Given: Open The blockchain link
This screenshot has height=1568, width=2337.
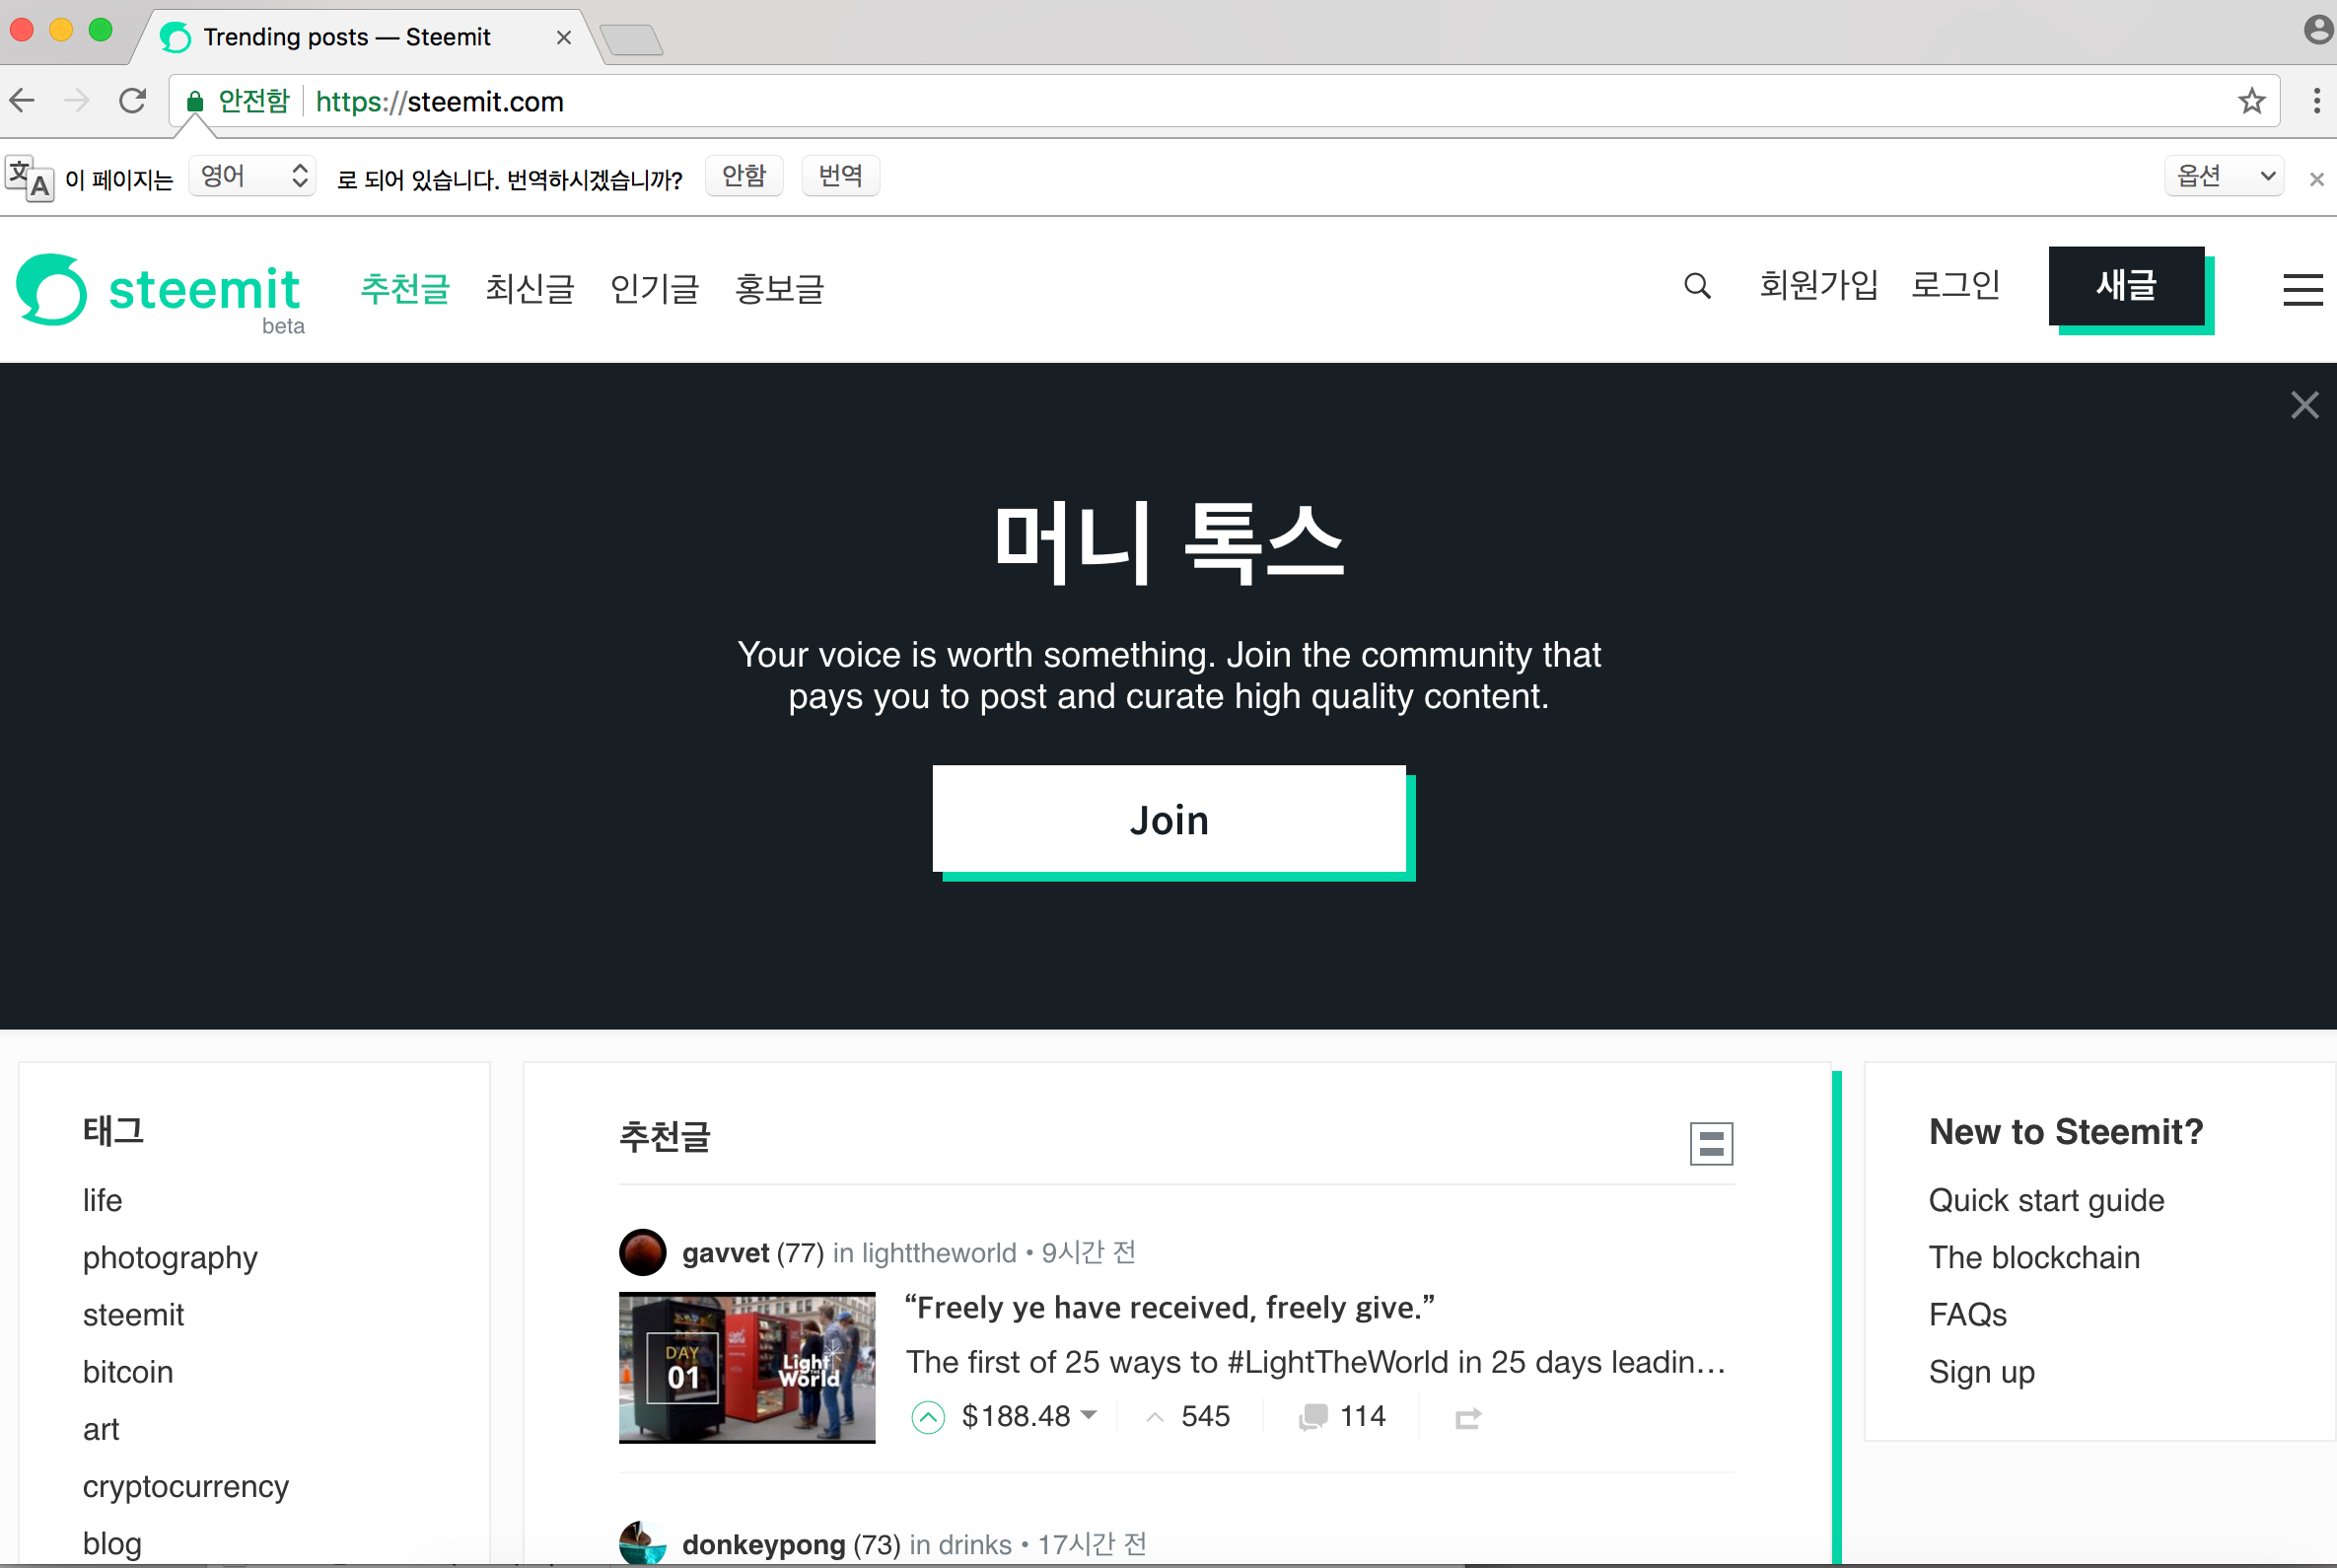Looking at the screenshot, I should coord(2034,1258).
